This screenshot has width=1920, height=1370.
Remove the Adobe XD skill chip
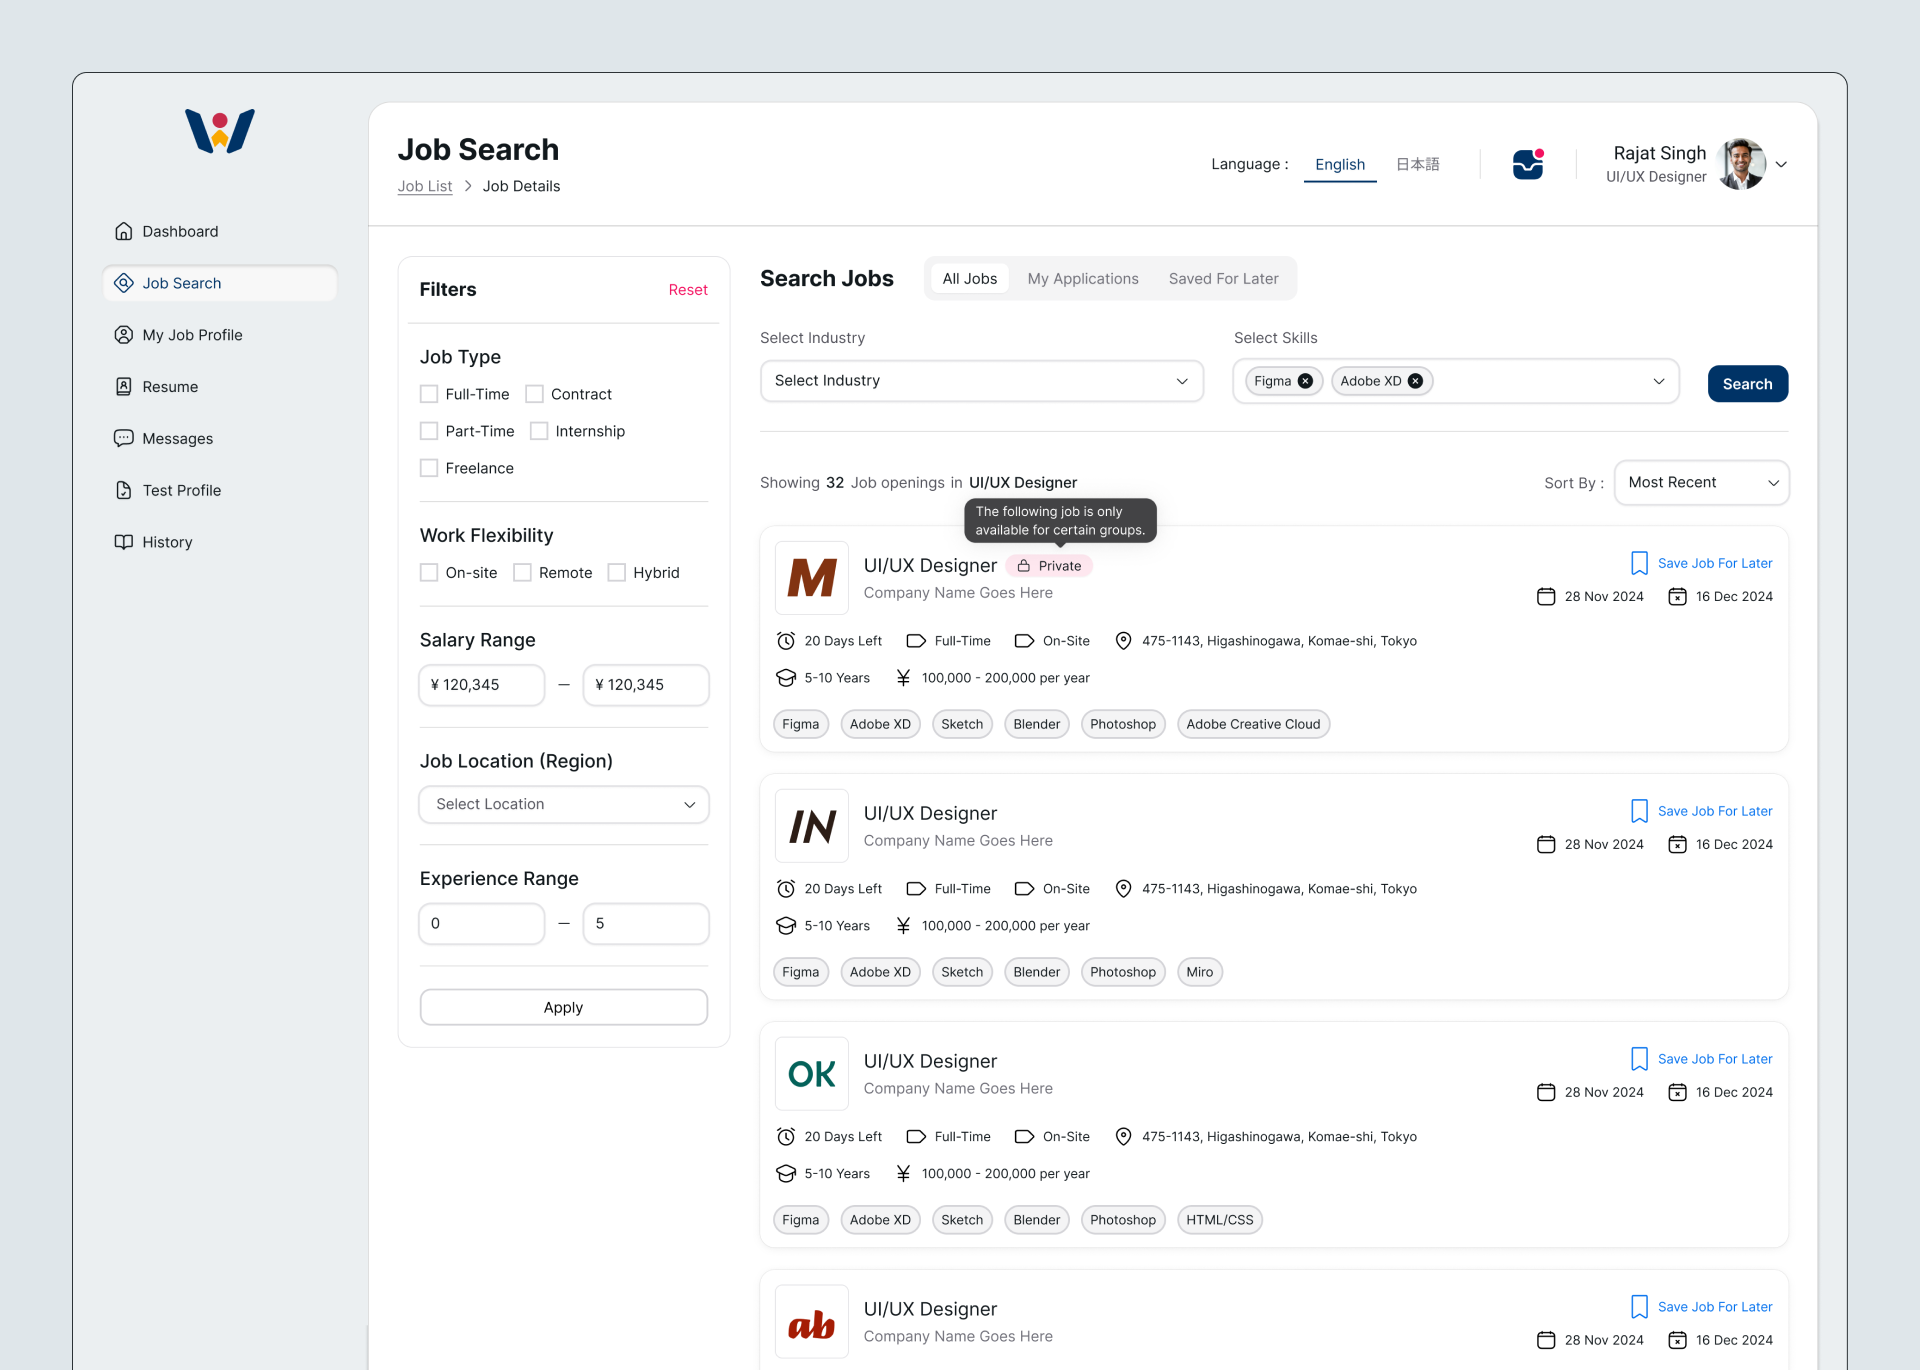[1415, 381]
